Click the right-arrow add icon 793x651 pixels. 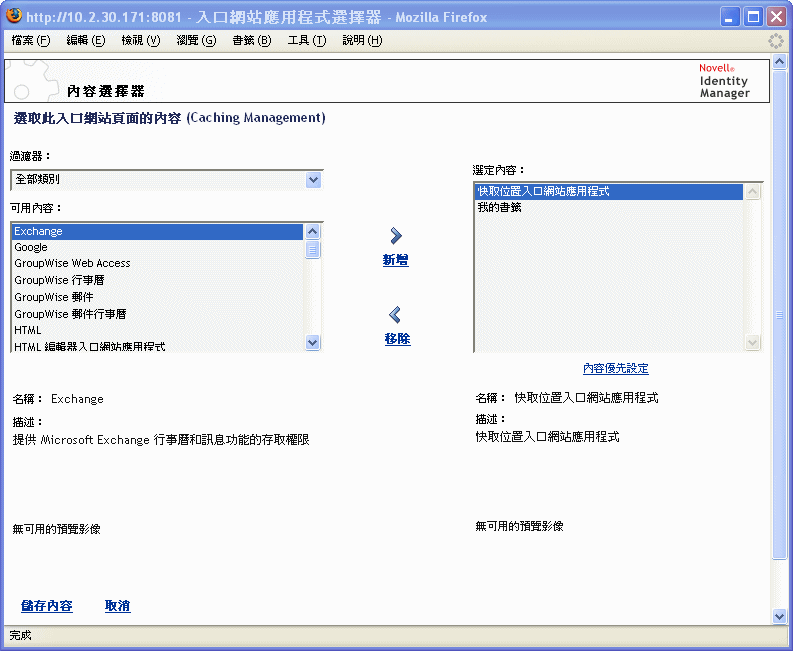click(x=396, y=236)
